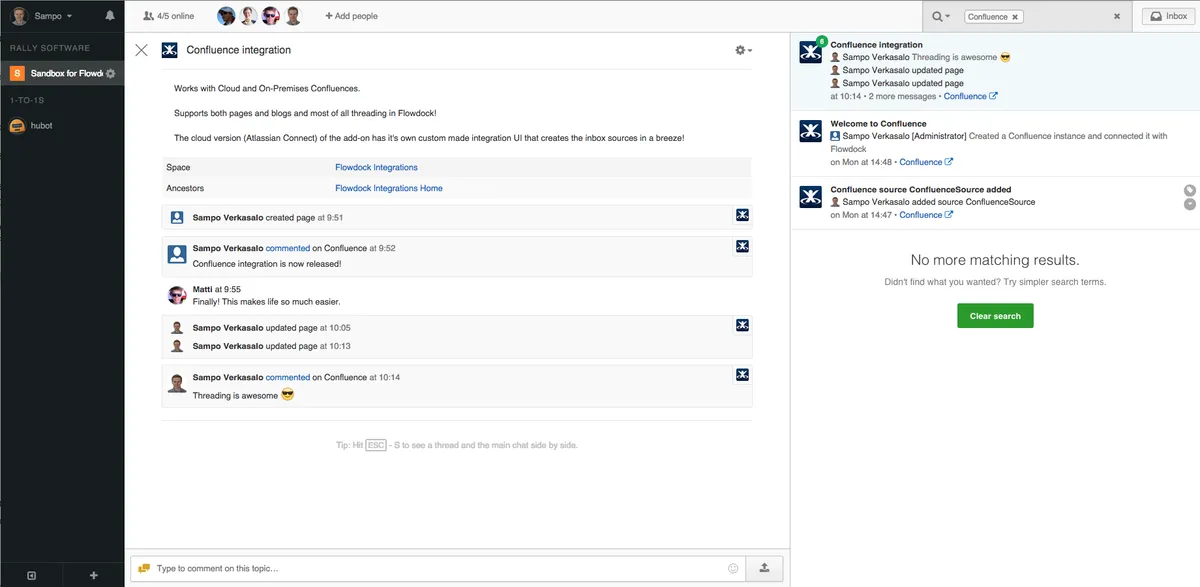Click fourth online user avatar
The width and height of the screenshot is (1200, 587).
[x=292, y=16]
